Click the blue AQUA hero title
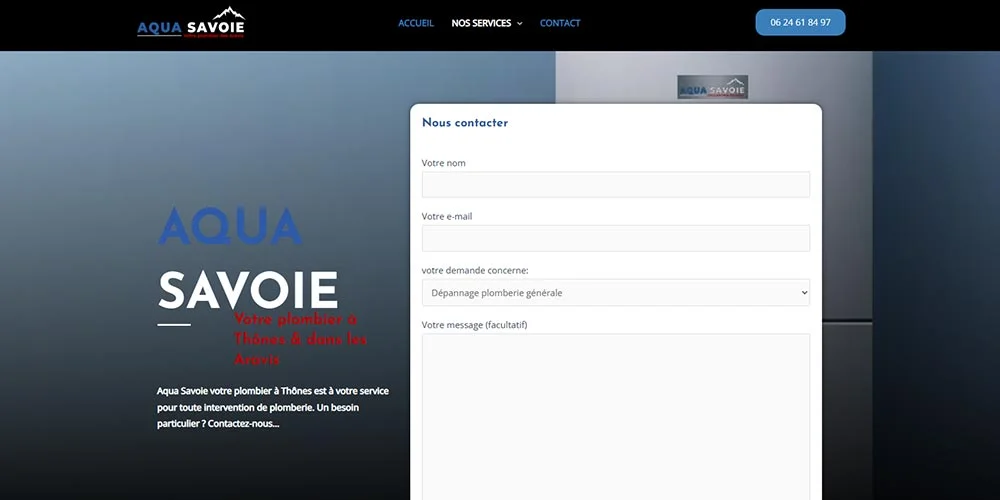The image size is (1000, 500). tap(230, 227)
